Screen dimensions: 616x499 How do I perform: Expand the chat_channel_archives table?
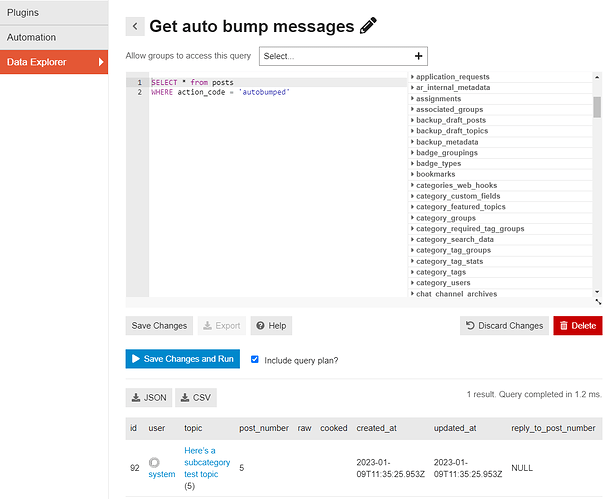pos(500,293)
